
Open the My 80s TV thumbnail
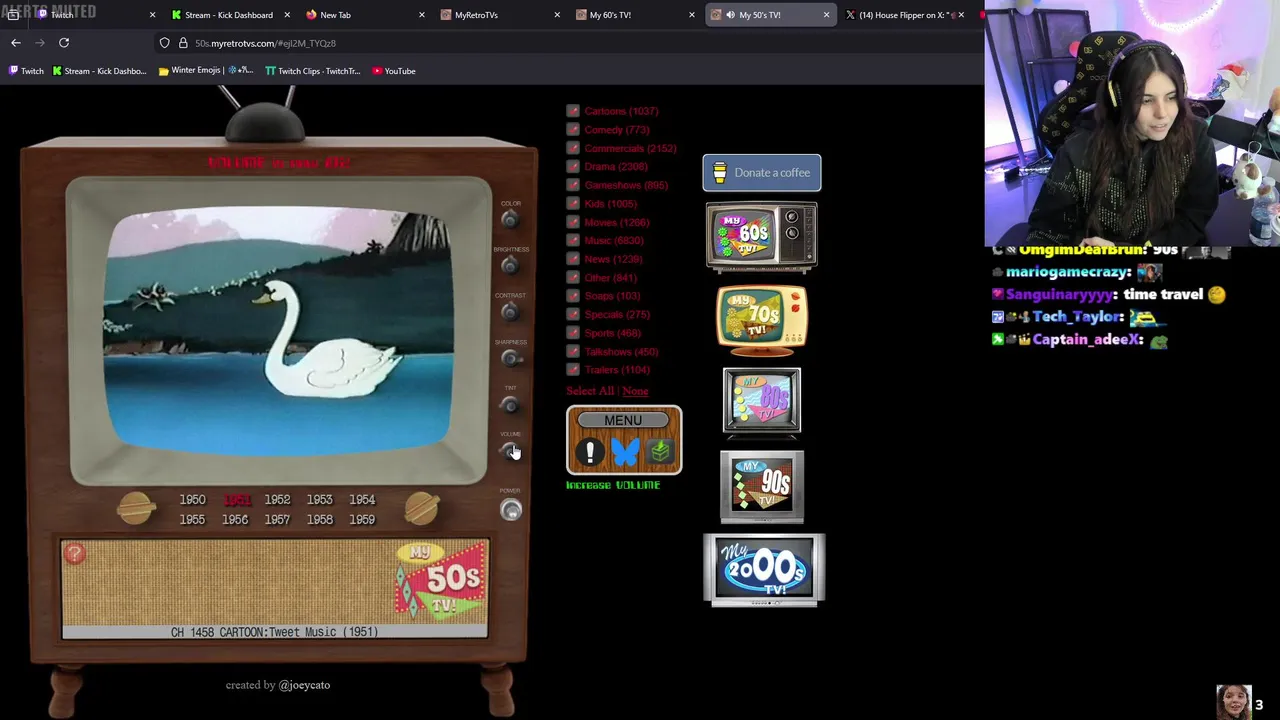tap(762, 402)
